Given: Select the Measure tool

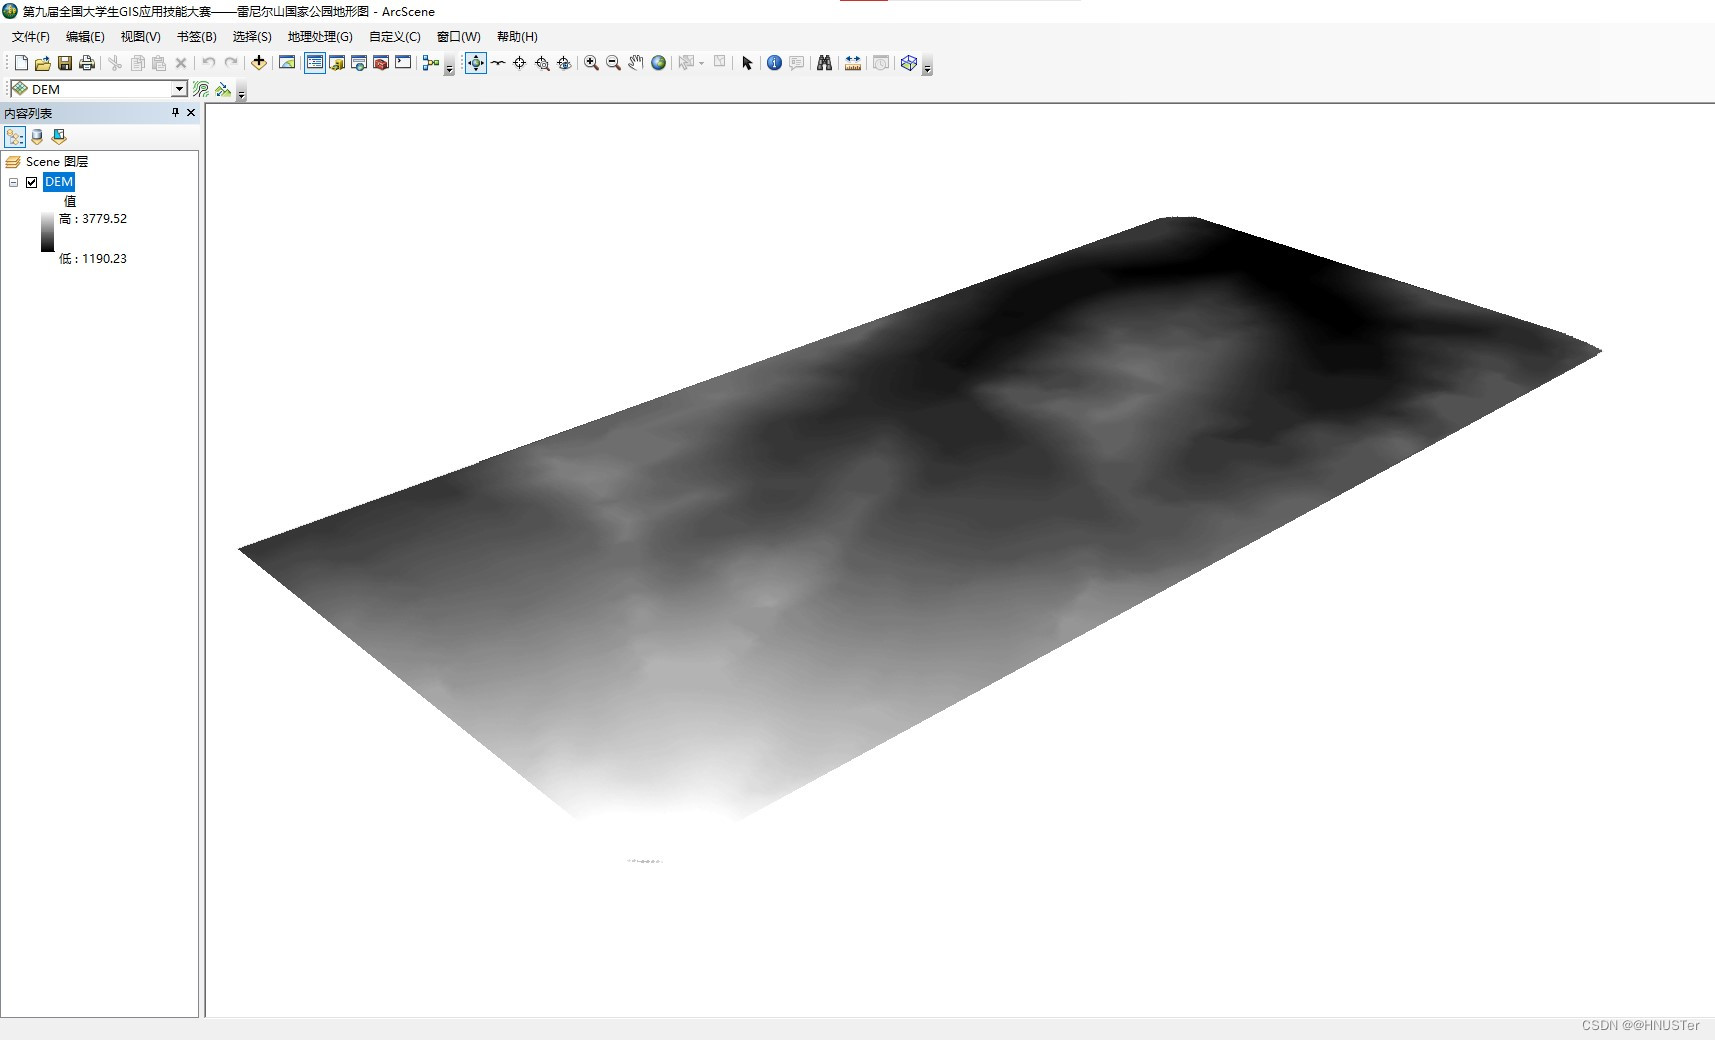Looking at the screenshot, I should tap(853, 63).
